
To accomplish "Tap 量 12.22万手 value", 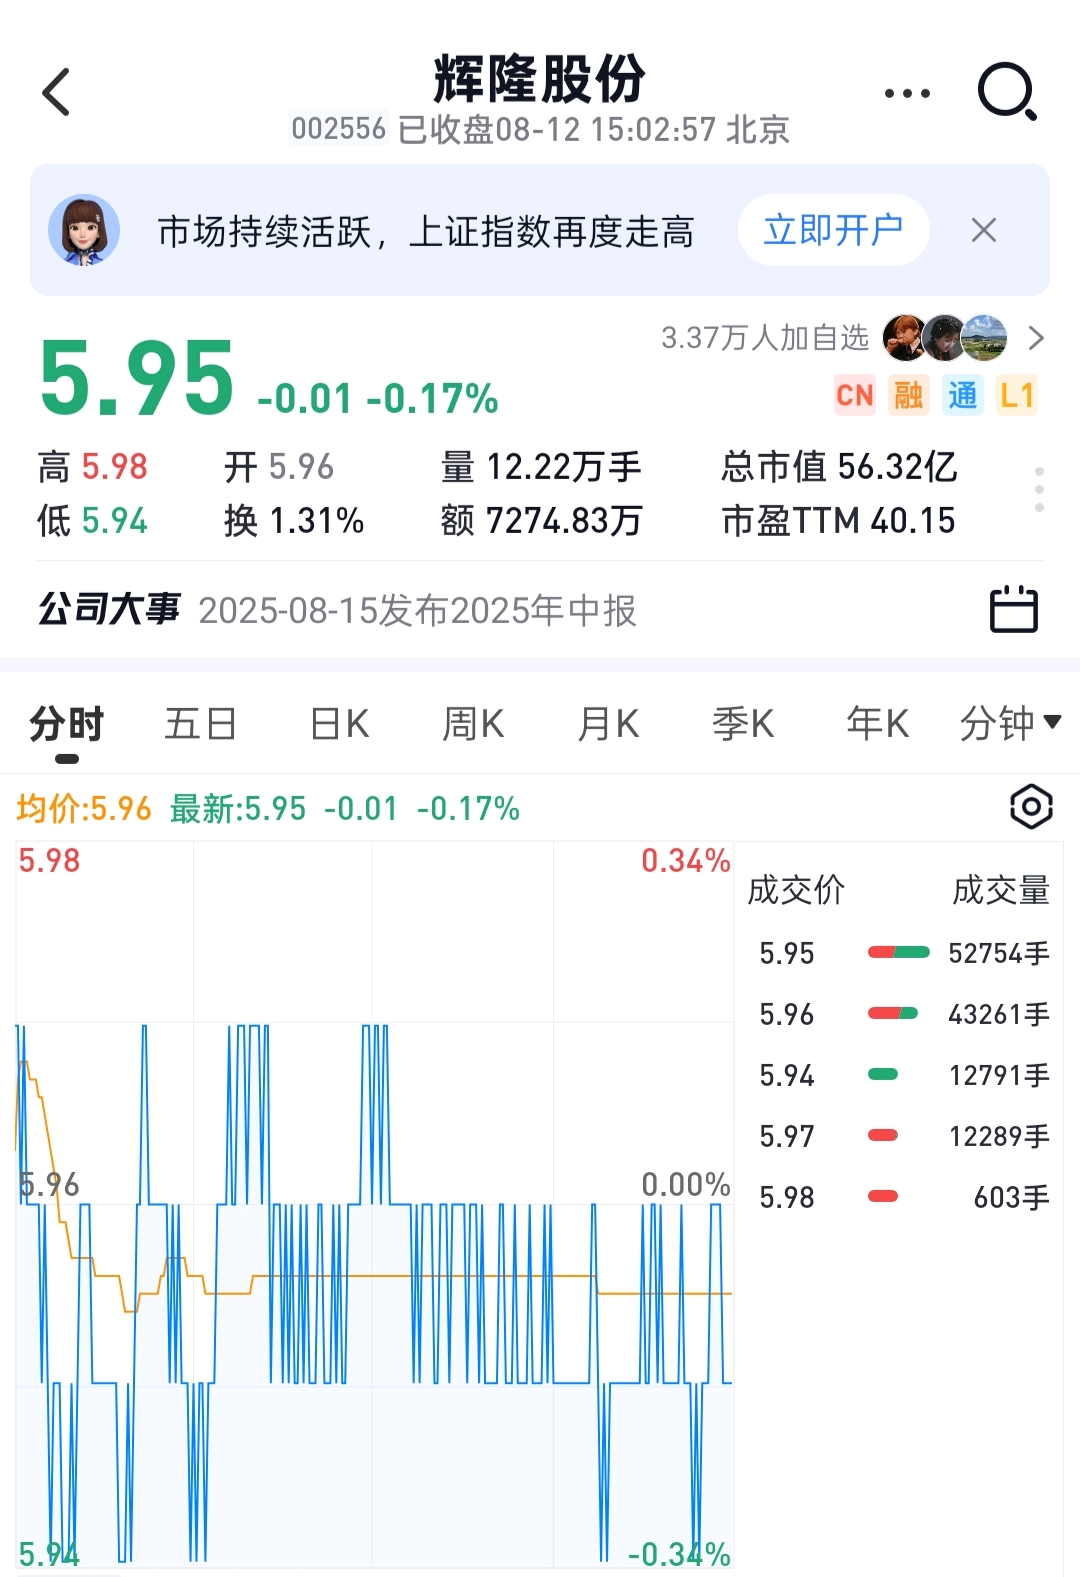I will coord(541,467).
